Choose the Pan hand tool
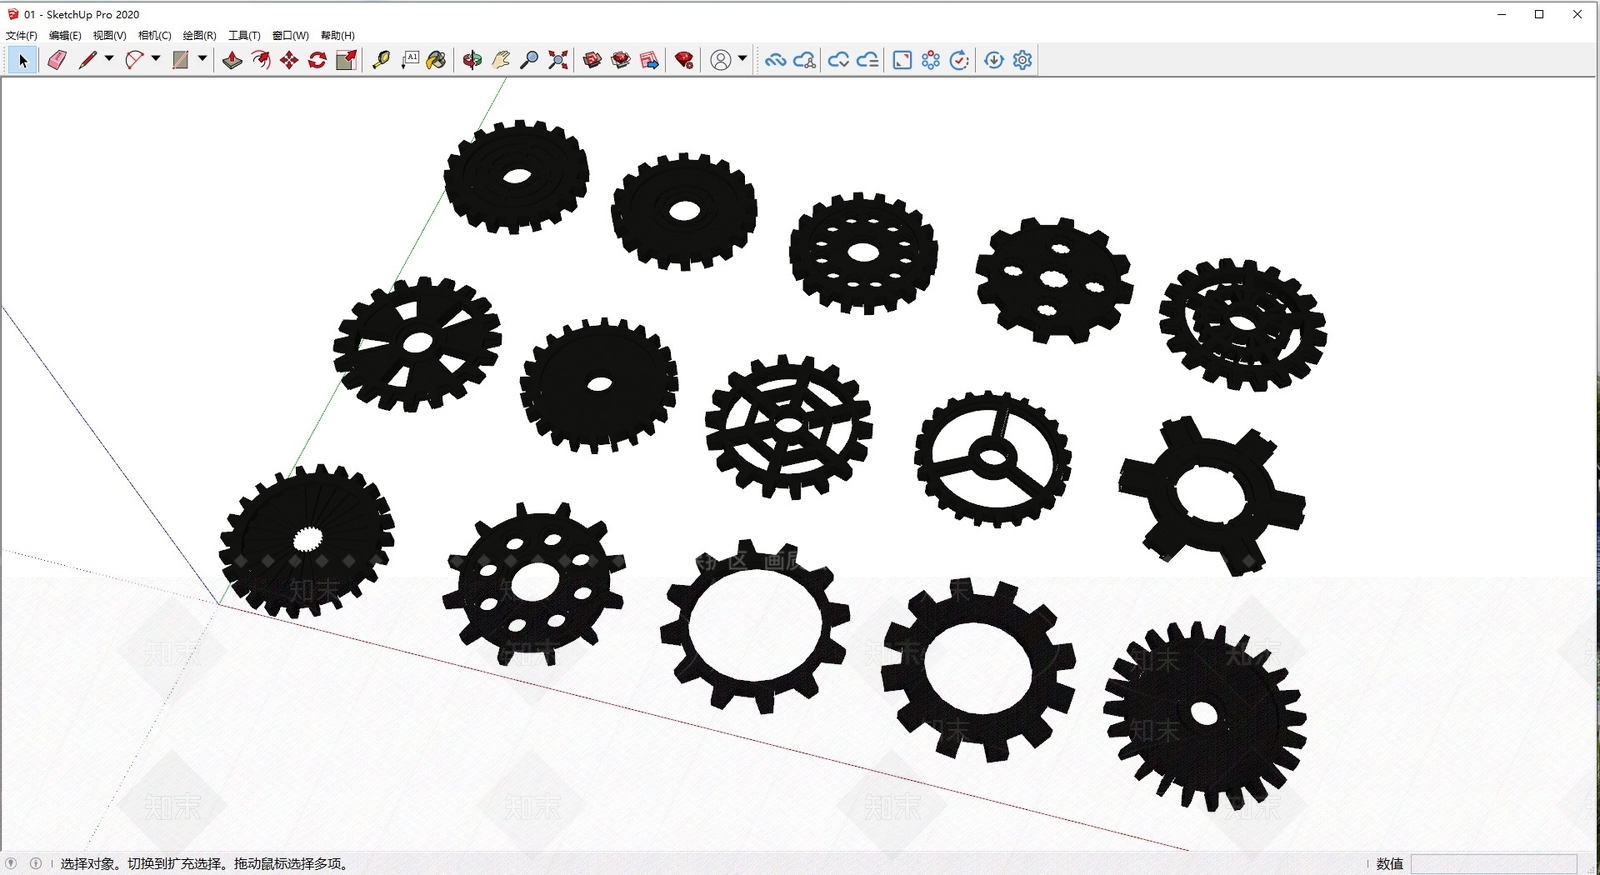This screenshot has width=1600, height=875. (501, 60)
